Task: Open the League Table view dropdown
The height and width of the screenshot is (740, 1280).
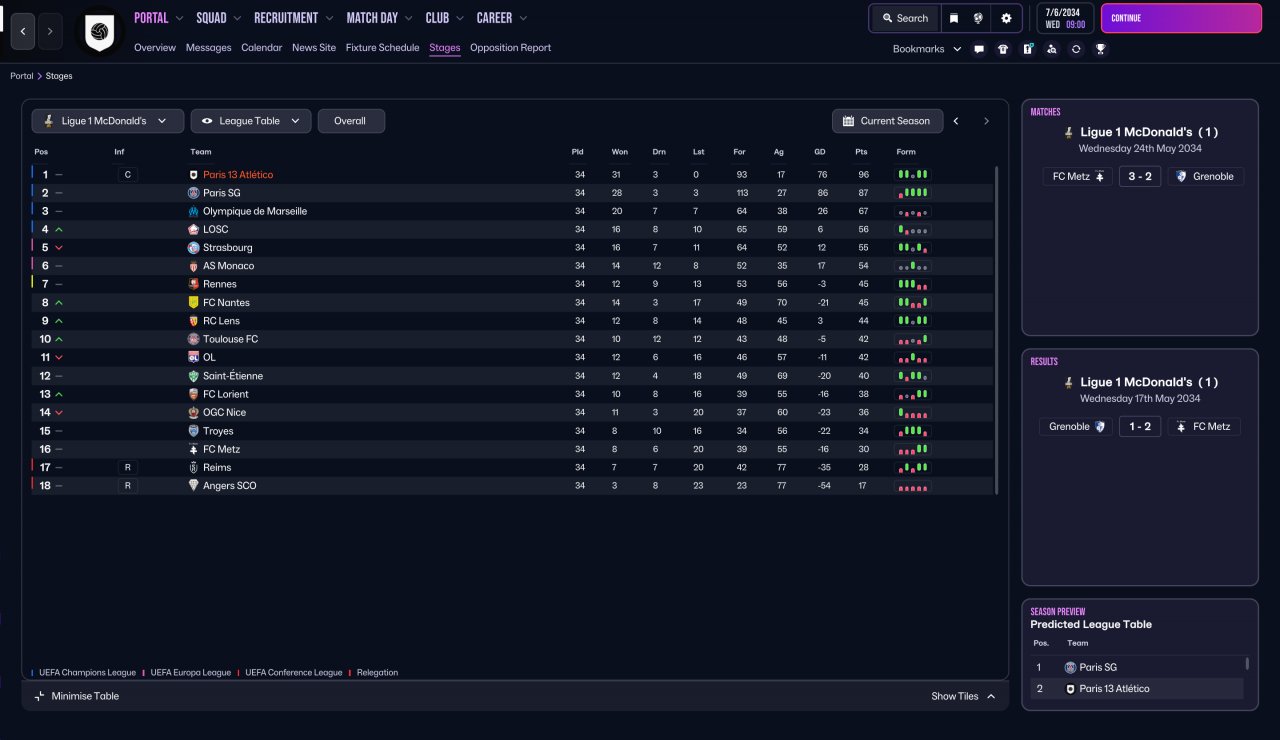Action: coord(251,121)
